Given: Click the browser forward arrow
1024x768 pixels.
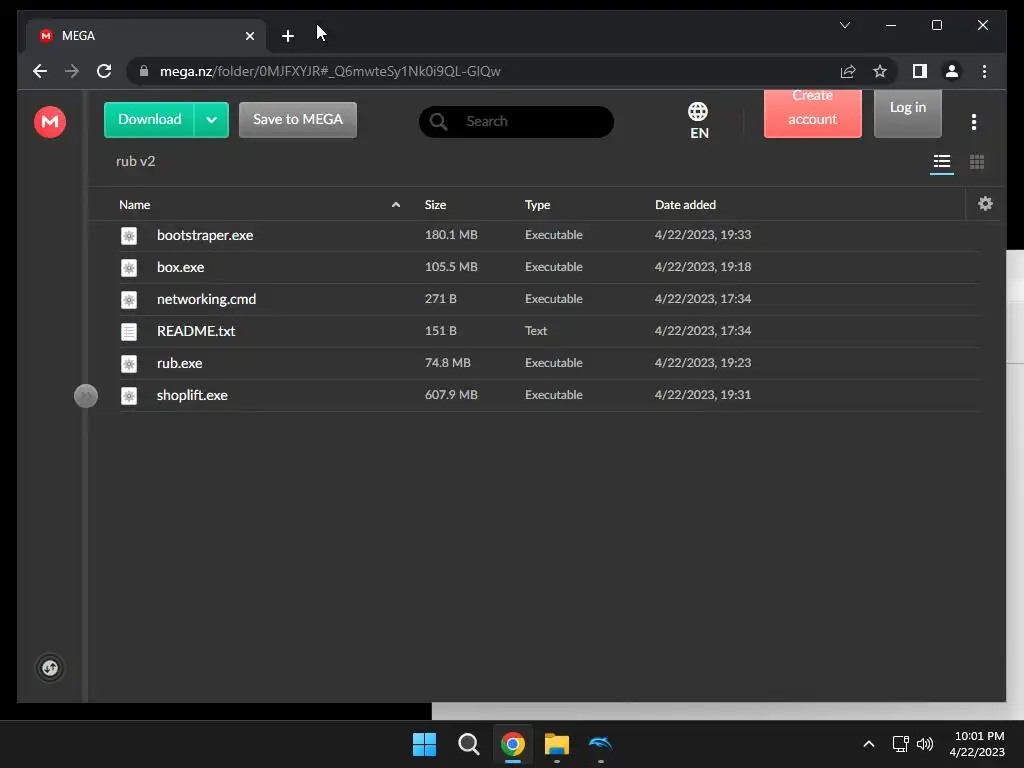Looking at the screenshot, I should pyautogui.click(x=72, y=71).
